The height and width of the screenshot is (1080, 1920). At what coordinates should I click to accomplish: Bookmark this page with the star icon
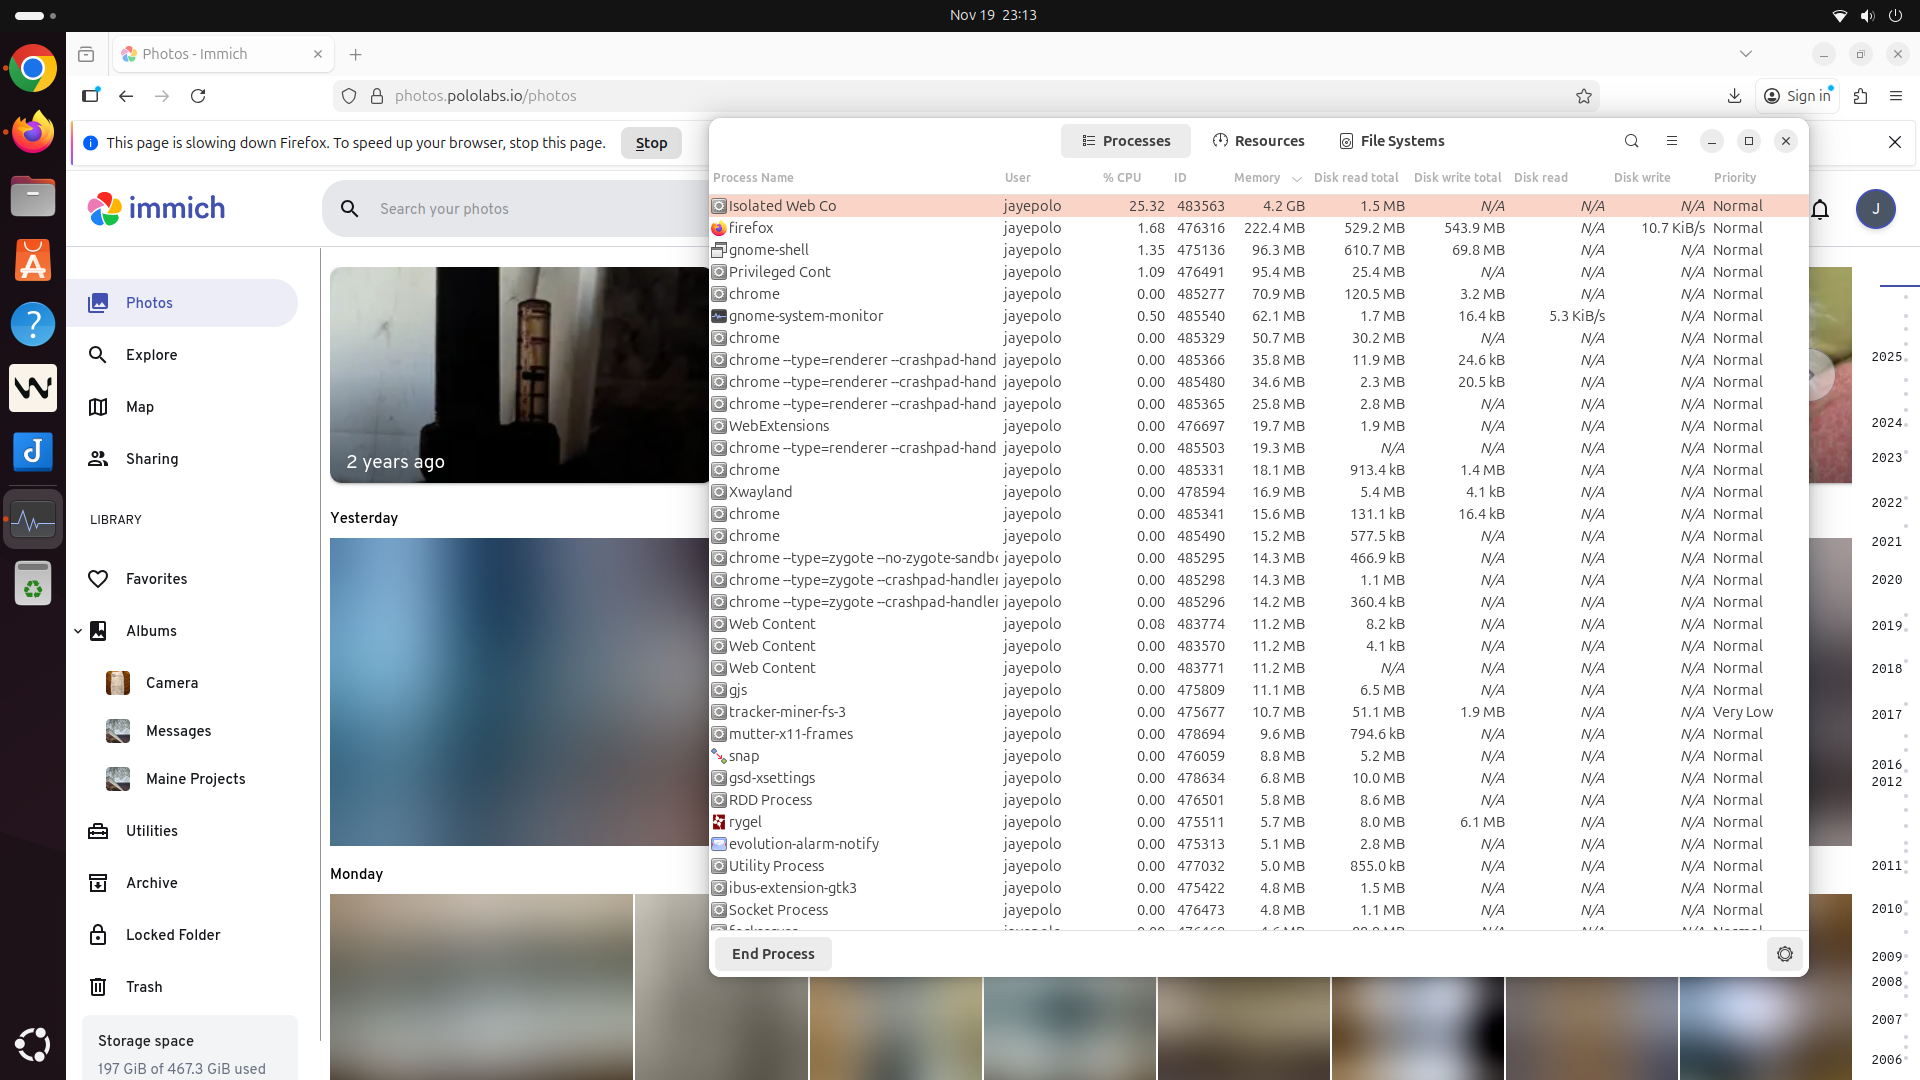(x=1583, y=96)
